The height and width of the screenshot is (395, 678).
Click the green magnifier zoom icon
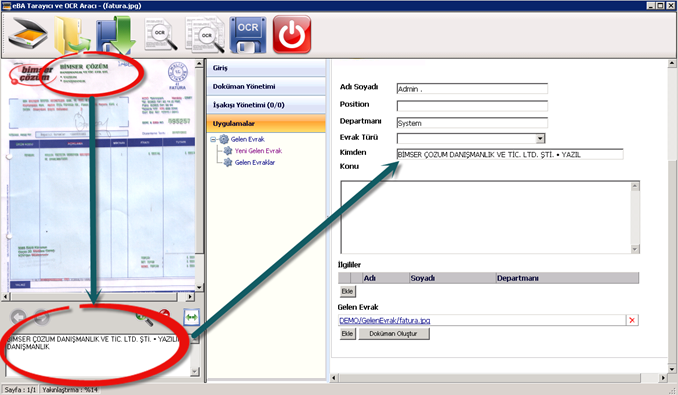144,319
